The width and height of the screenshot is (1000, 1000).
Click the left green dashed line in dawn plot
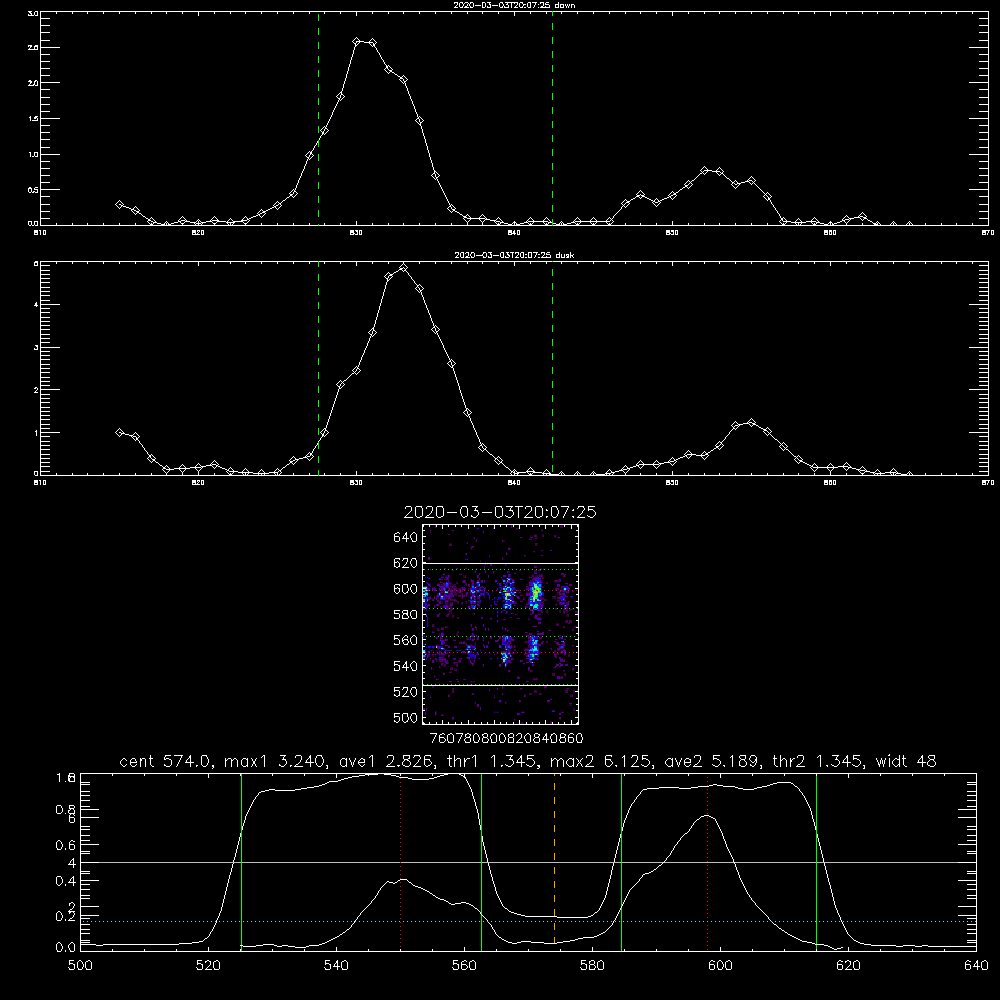[x=318, y=118]
